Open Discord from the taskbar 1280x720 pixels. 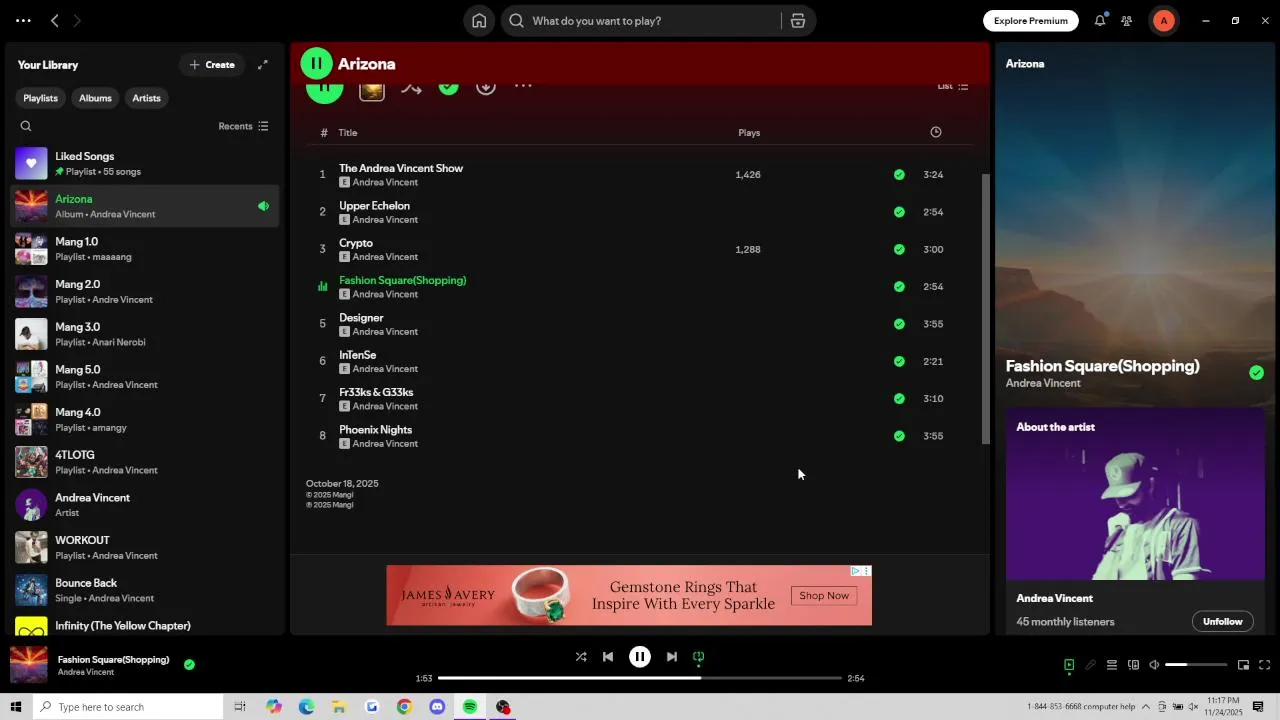(437, 707)
